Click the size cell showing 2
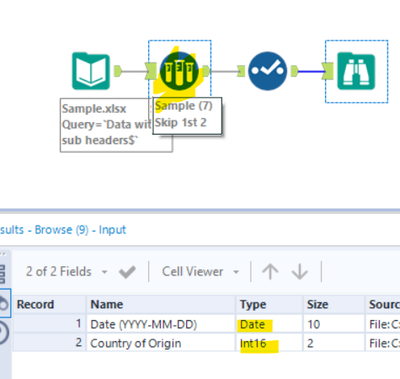400x379 pixels. pyautogui.click(x=334, y=343)
